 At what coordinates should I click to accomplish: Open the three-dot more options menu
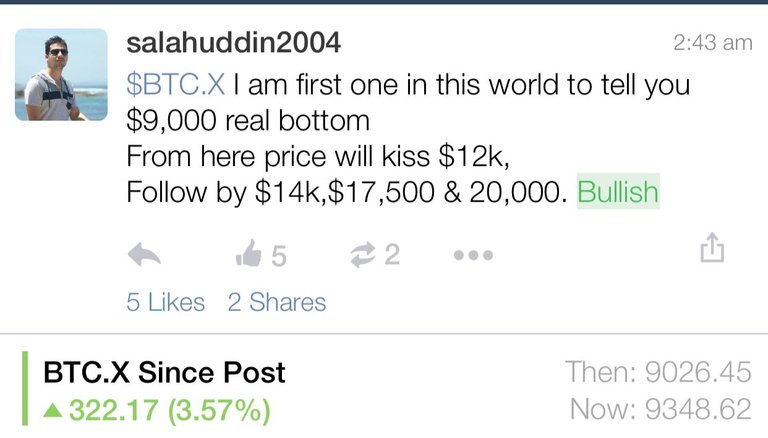(473, 255)
